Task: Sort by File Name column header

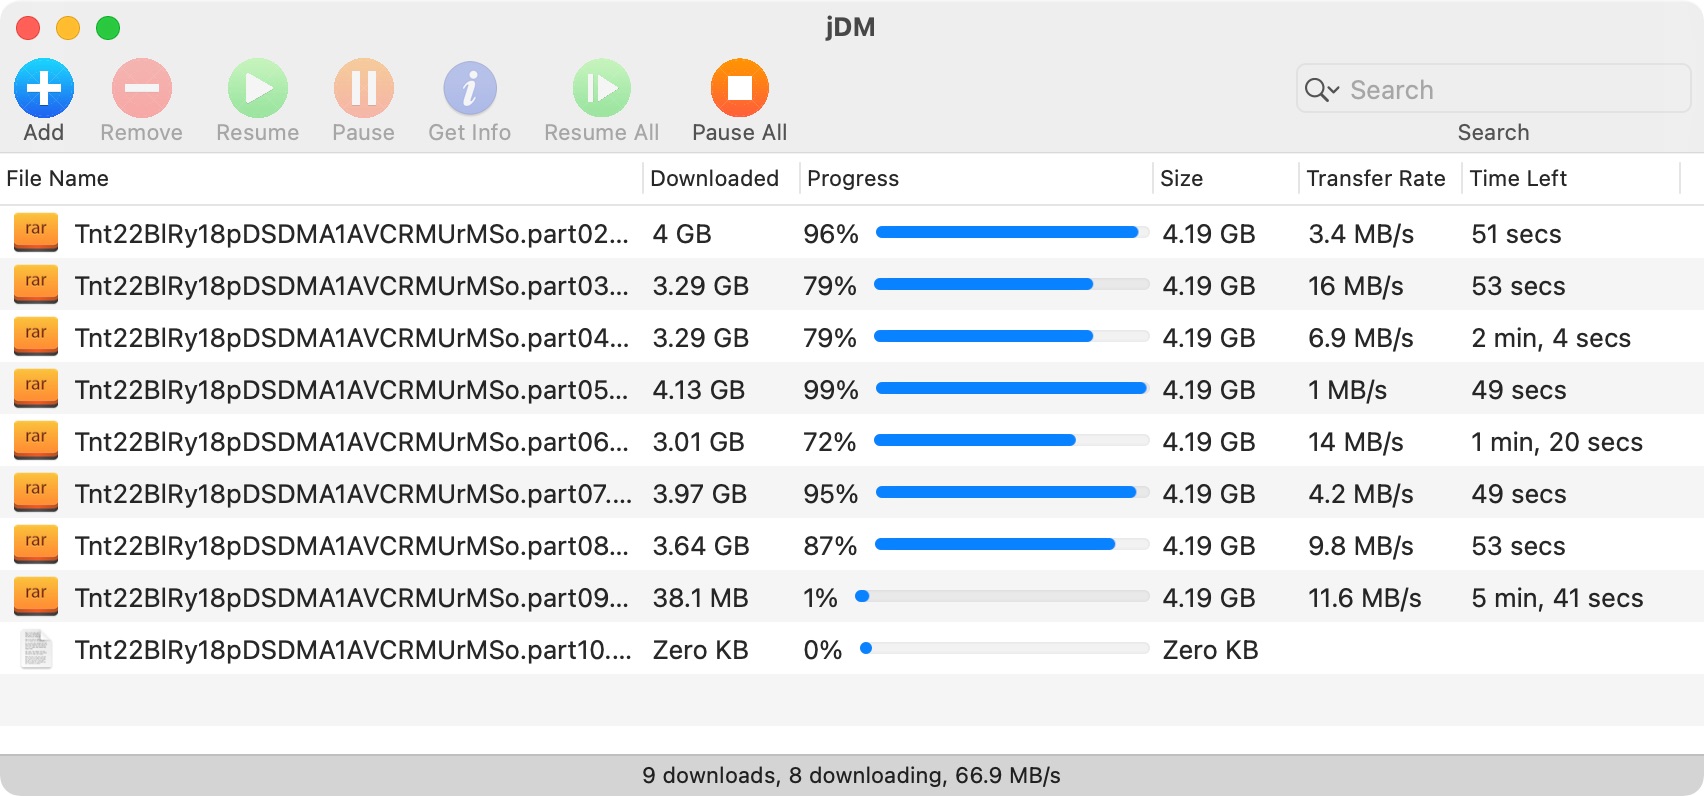Action: pos(58,178)
